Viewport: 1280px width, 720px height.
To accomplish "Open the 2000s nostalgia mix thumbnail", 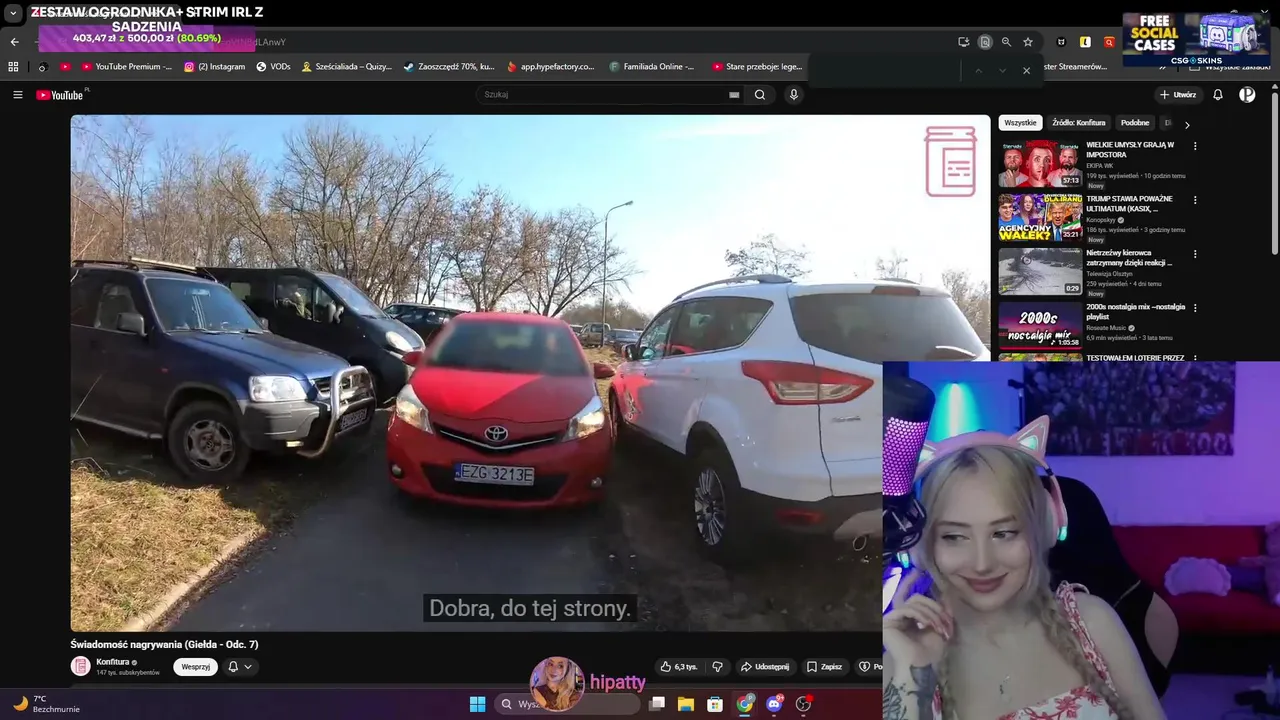I will (1040, 325).
